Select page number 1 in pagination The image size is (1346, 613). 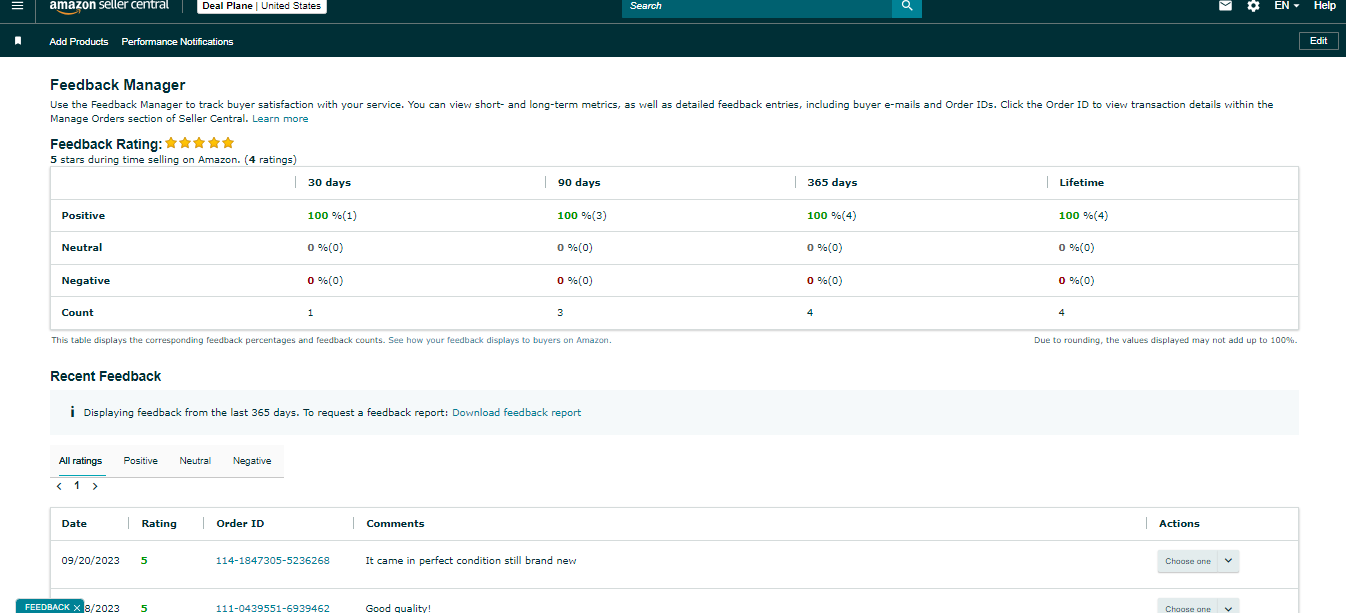click(77, 486)
